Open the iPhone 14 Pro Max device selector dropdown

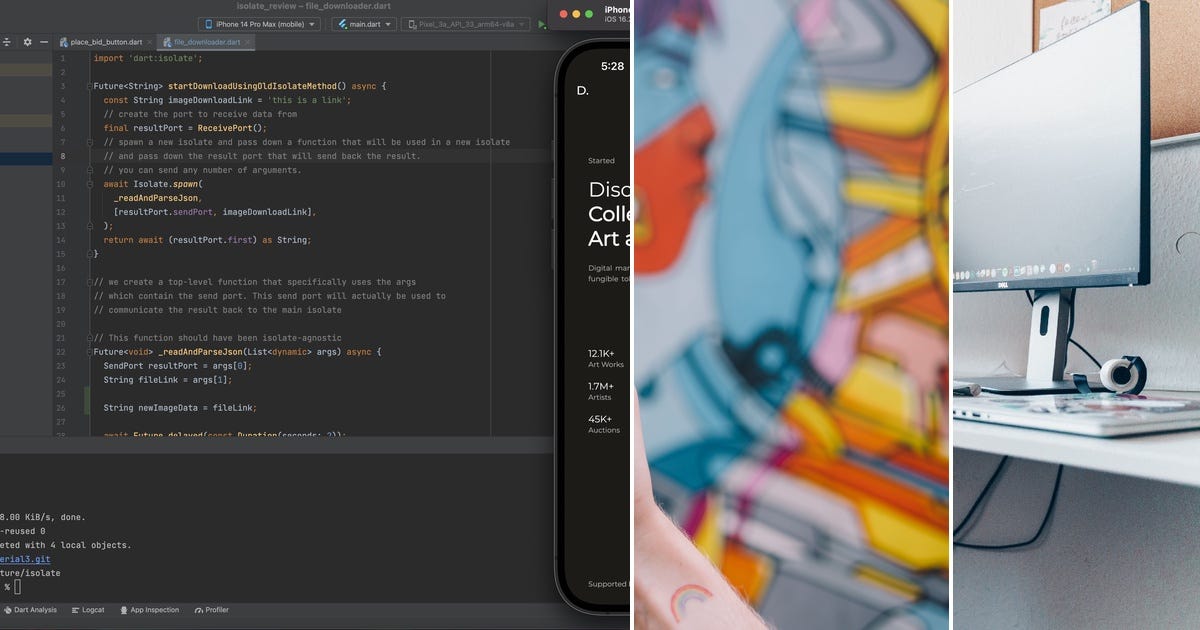click(311, 24)
